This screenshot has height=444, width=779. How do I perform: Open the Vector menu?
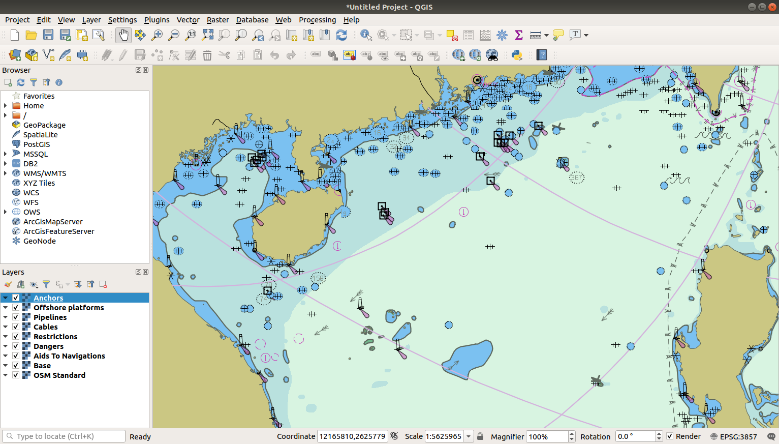(x=187, y=19)
